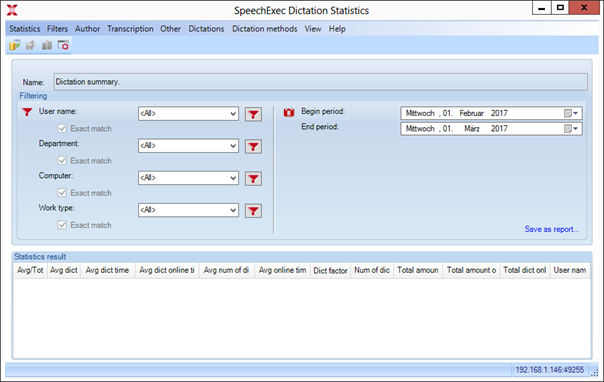Click the first toolbar icon with folder

15,45
